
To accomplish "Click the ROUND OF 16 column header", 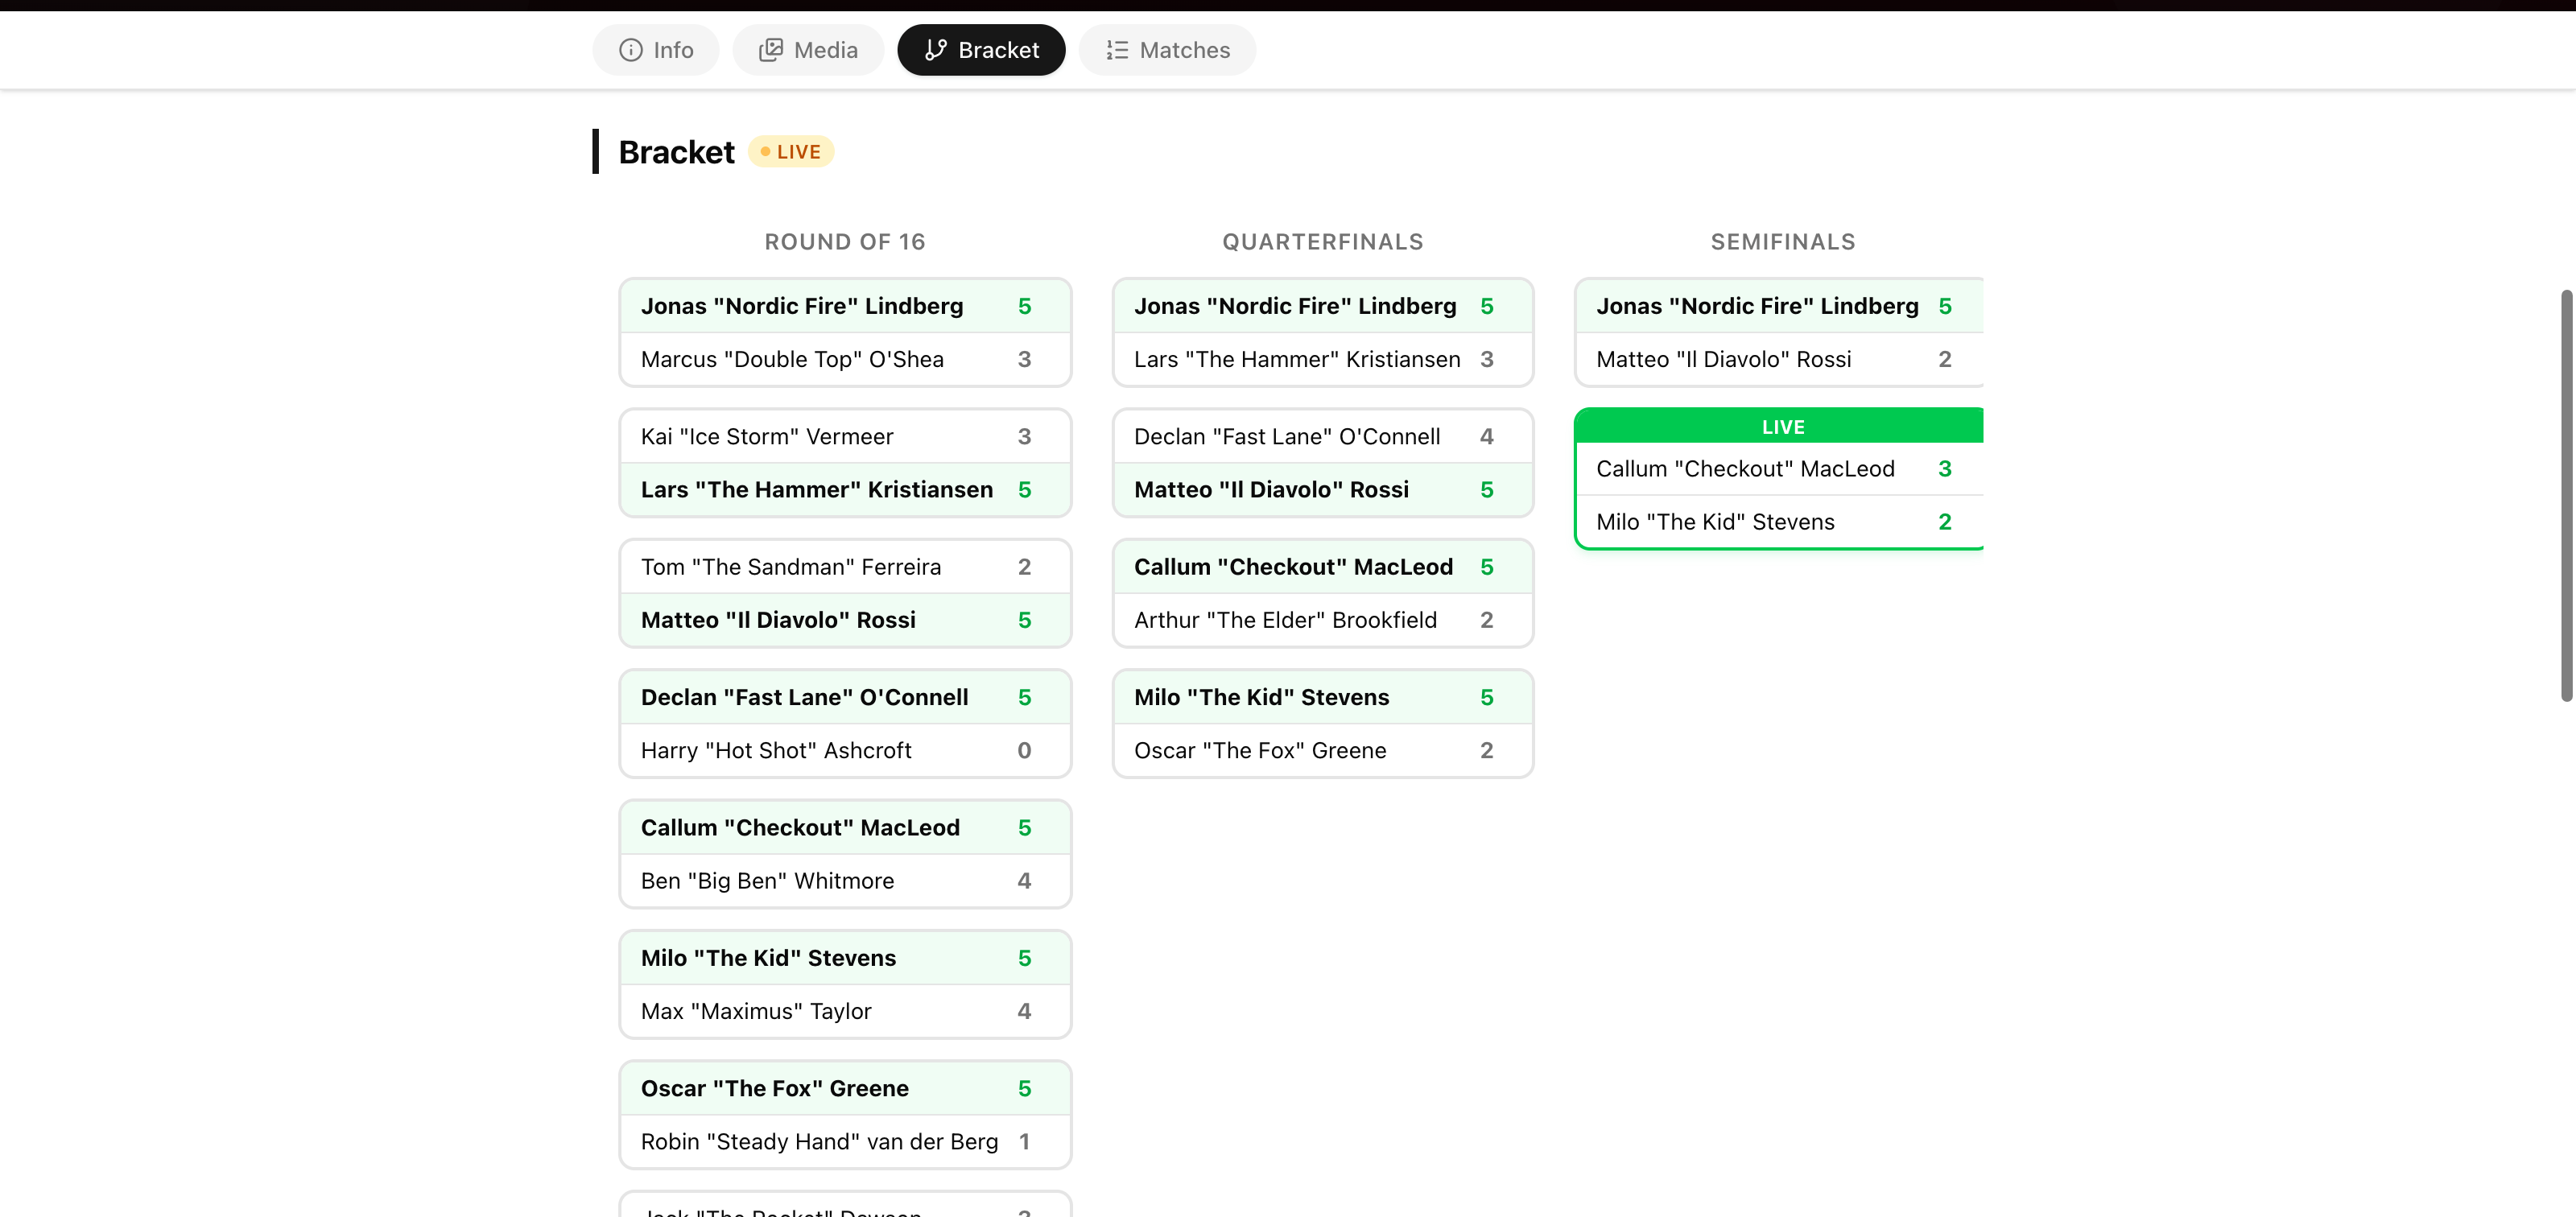I will [845, 242].
